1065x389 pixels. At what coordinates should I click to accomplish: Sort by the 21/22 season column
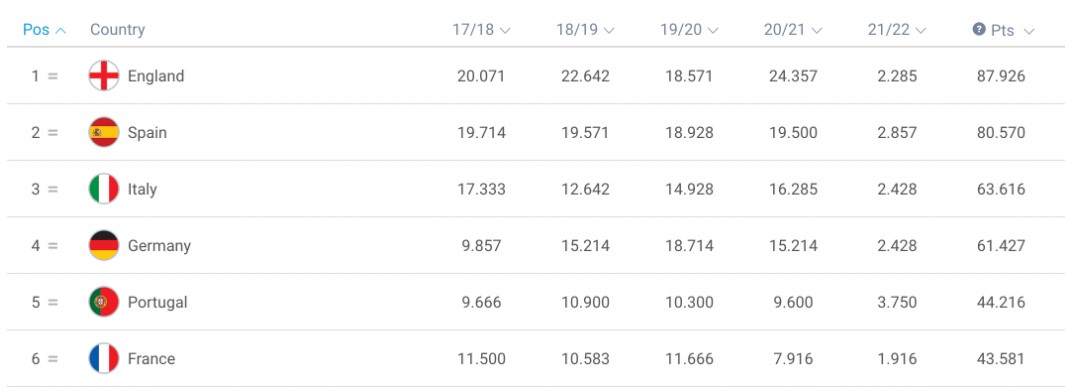click(x=897, y=30)
